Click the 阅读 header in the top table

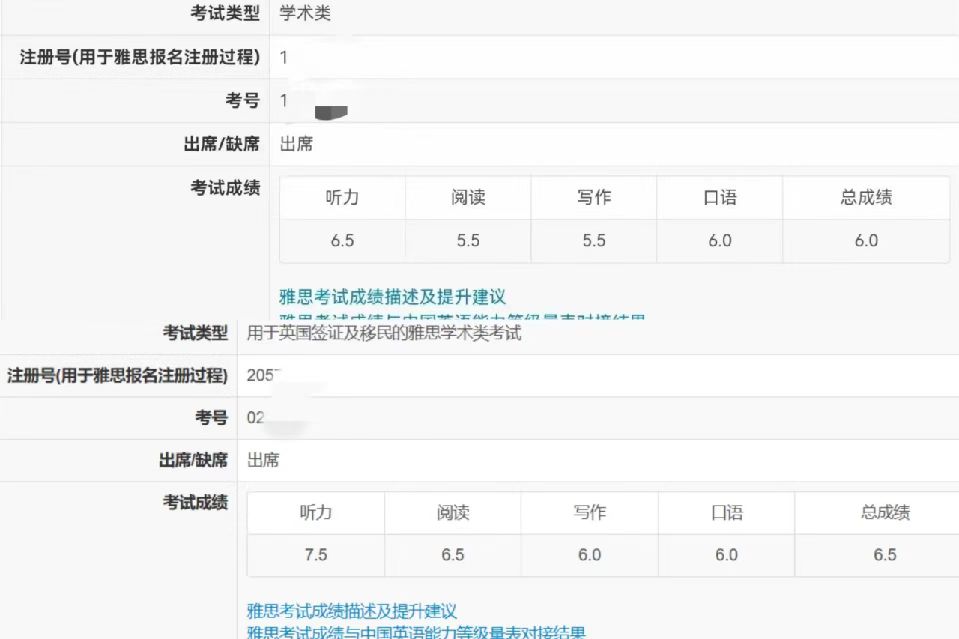coord(468,198)
